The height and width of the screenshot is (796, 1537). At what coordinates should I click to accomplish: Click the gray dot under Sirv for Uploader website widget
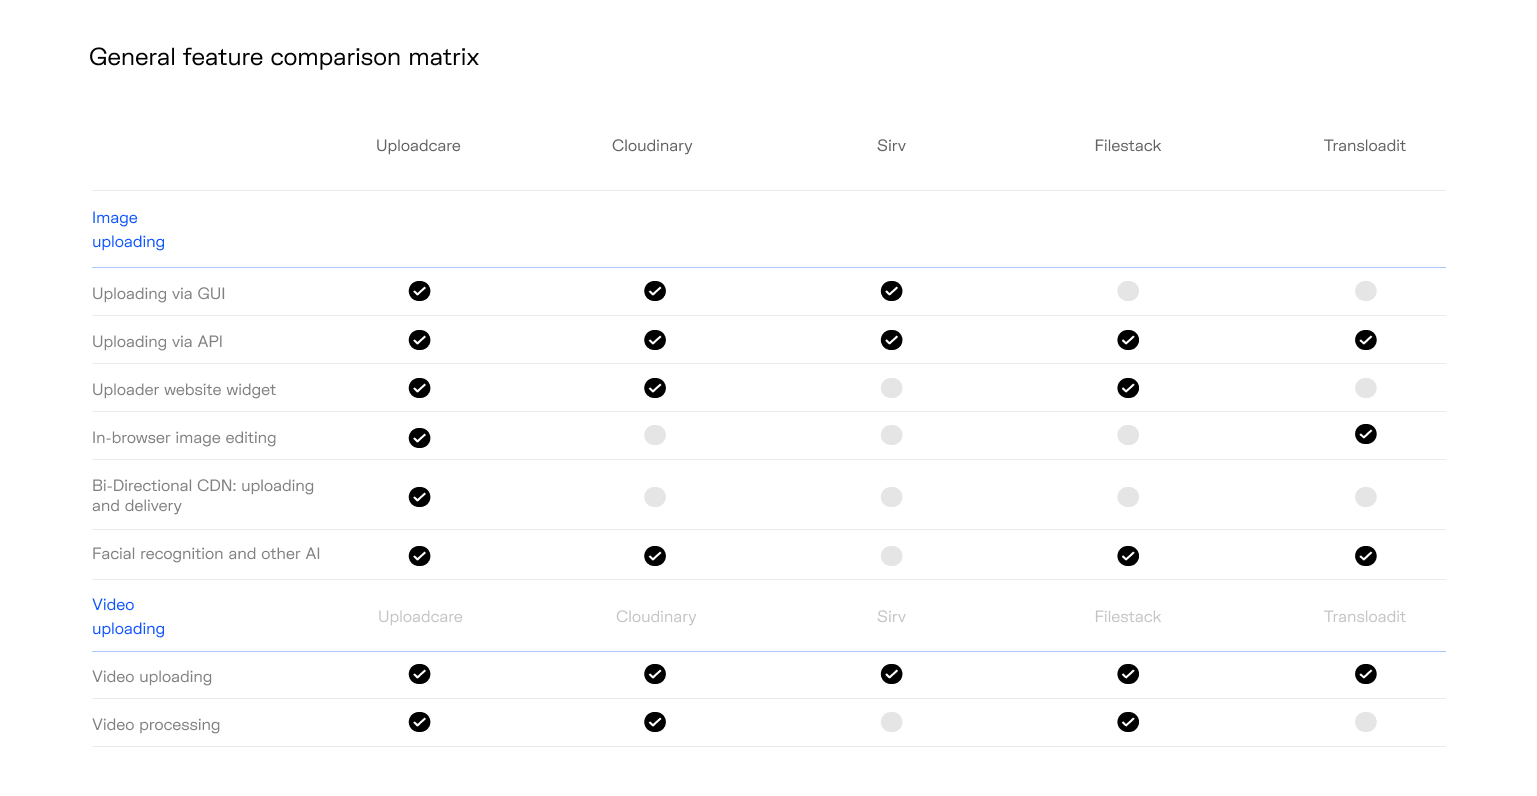[x=891, y=388]
